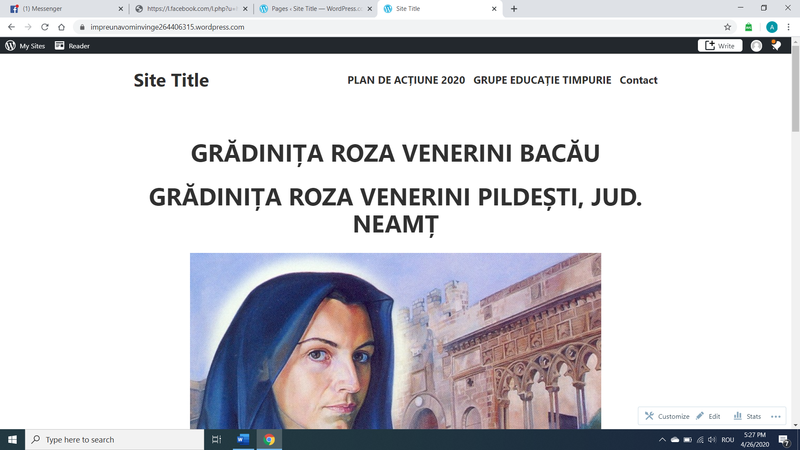Open GRUPE EDUCAȚIE TIMPURIE menu link
Image resolution: width=800 pixels, height=450 pixels.
click(x=542, y=80)
